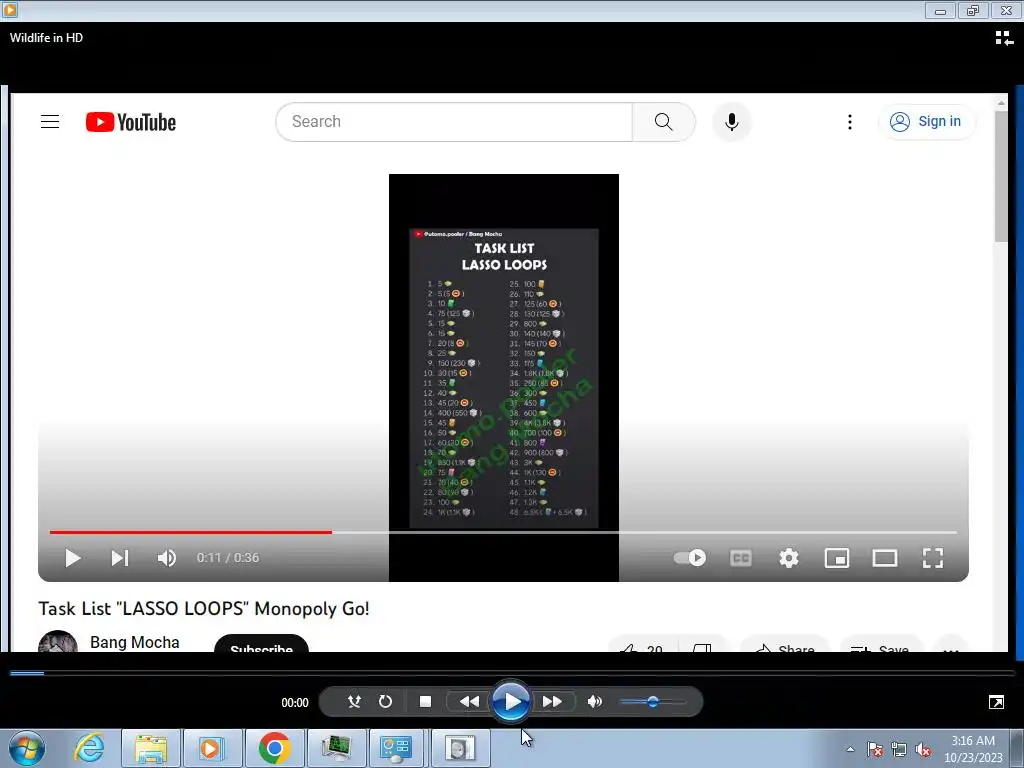The width and height of the screenshot is (1024, 768).
Task: Click the YouTube page scrollbar thumb
Action: 1001,176
